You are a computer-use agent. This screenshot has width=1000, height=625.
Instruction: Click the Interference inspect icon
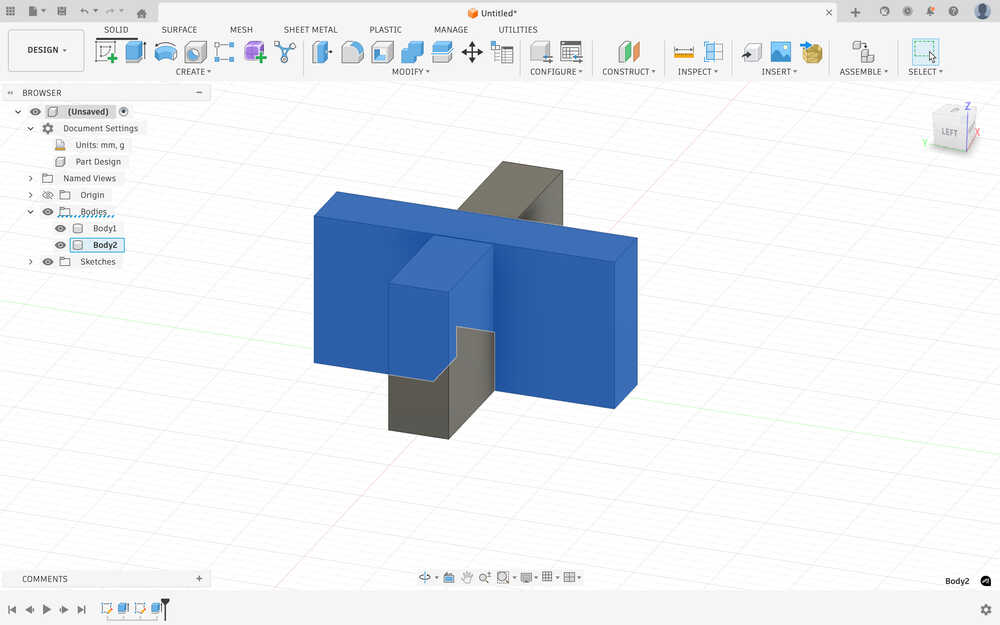[x=713, y=52]
